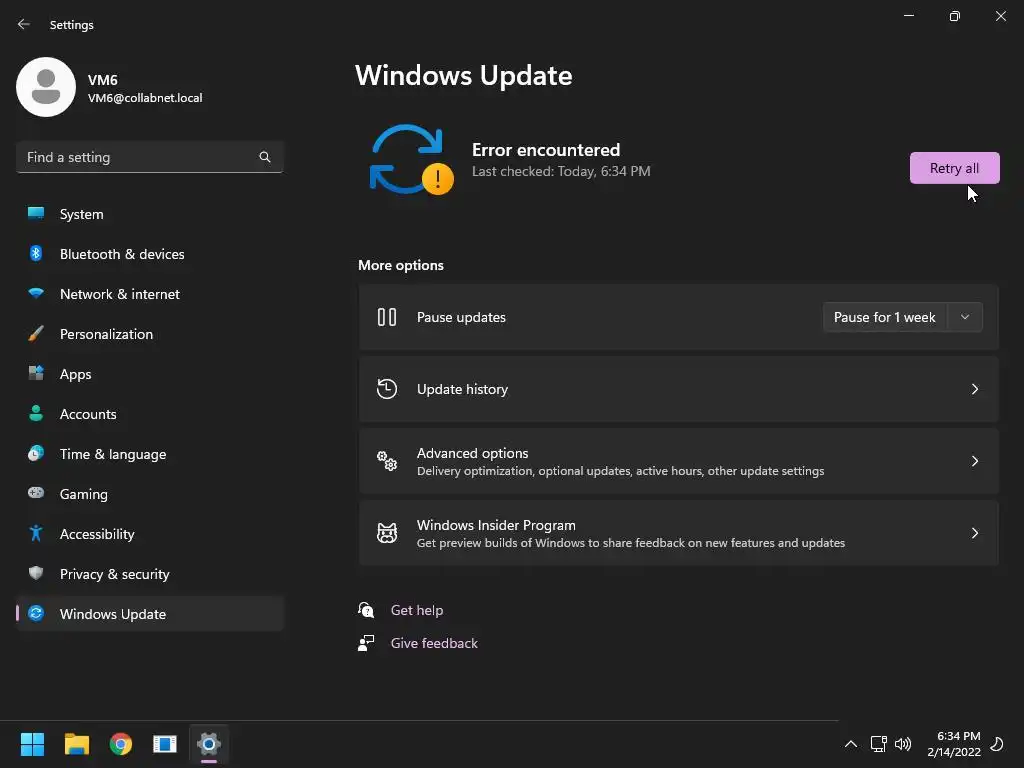Open Google Chrome from taskbar
Viewport: 1024px width, 768px height.
coord(121,744)
